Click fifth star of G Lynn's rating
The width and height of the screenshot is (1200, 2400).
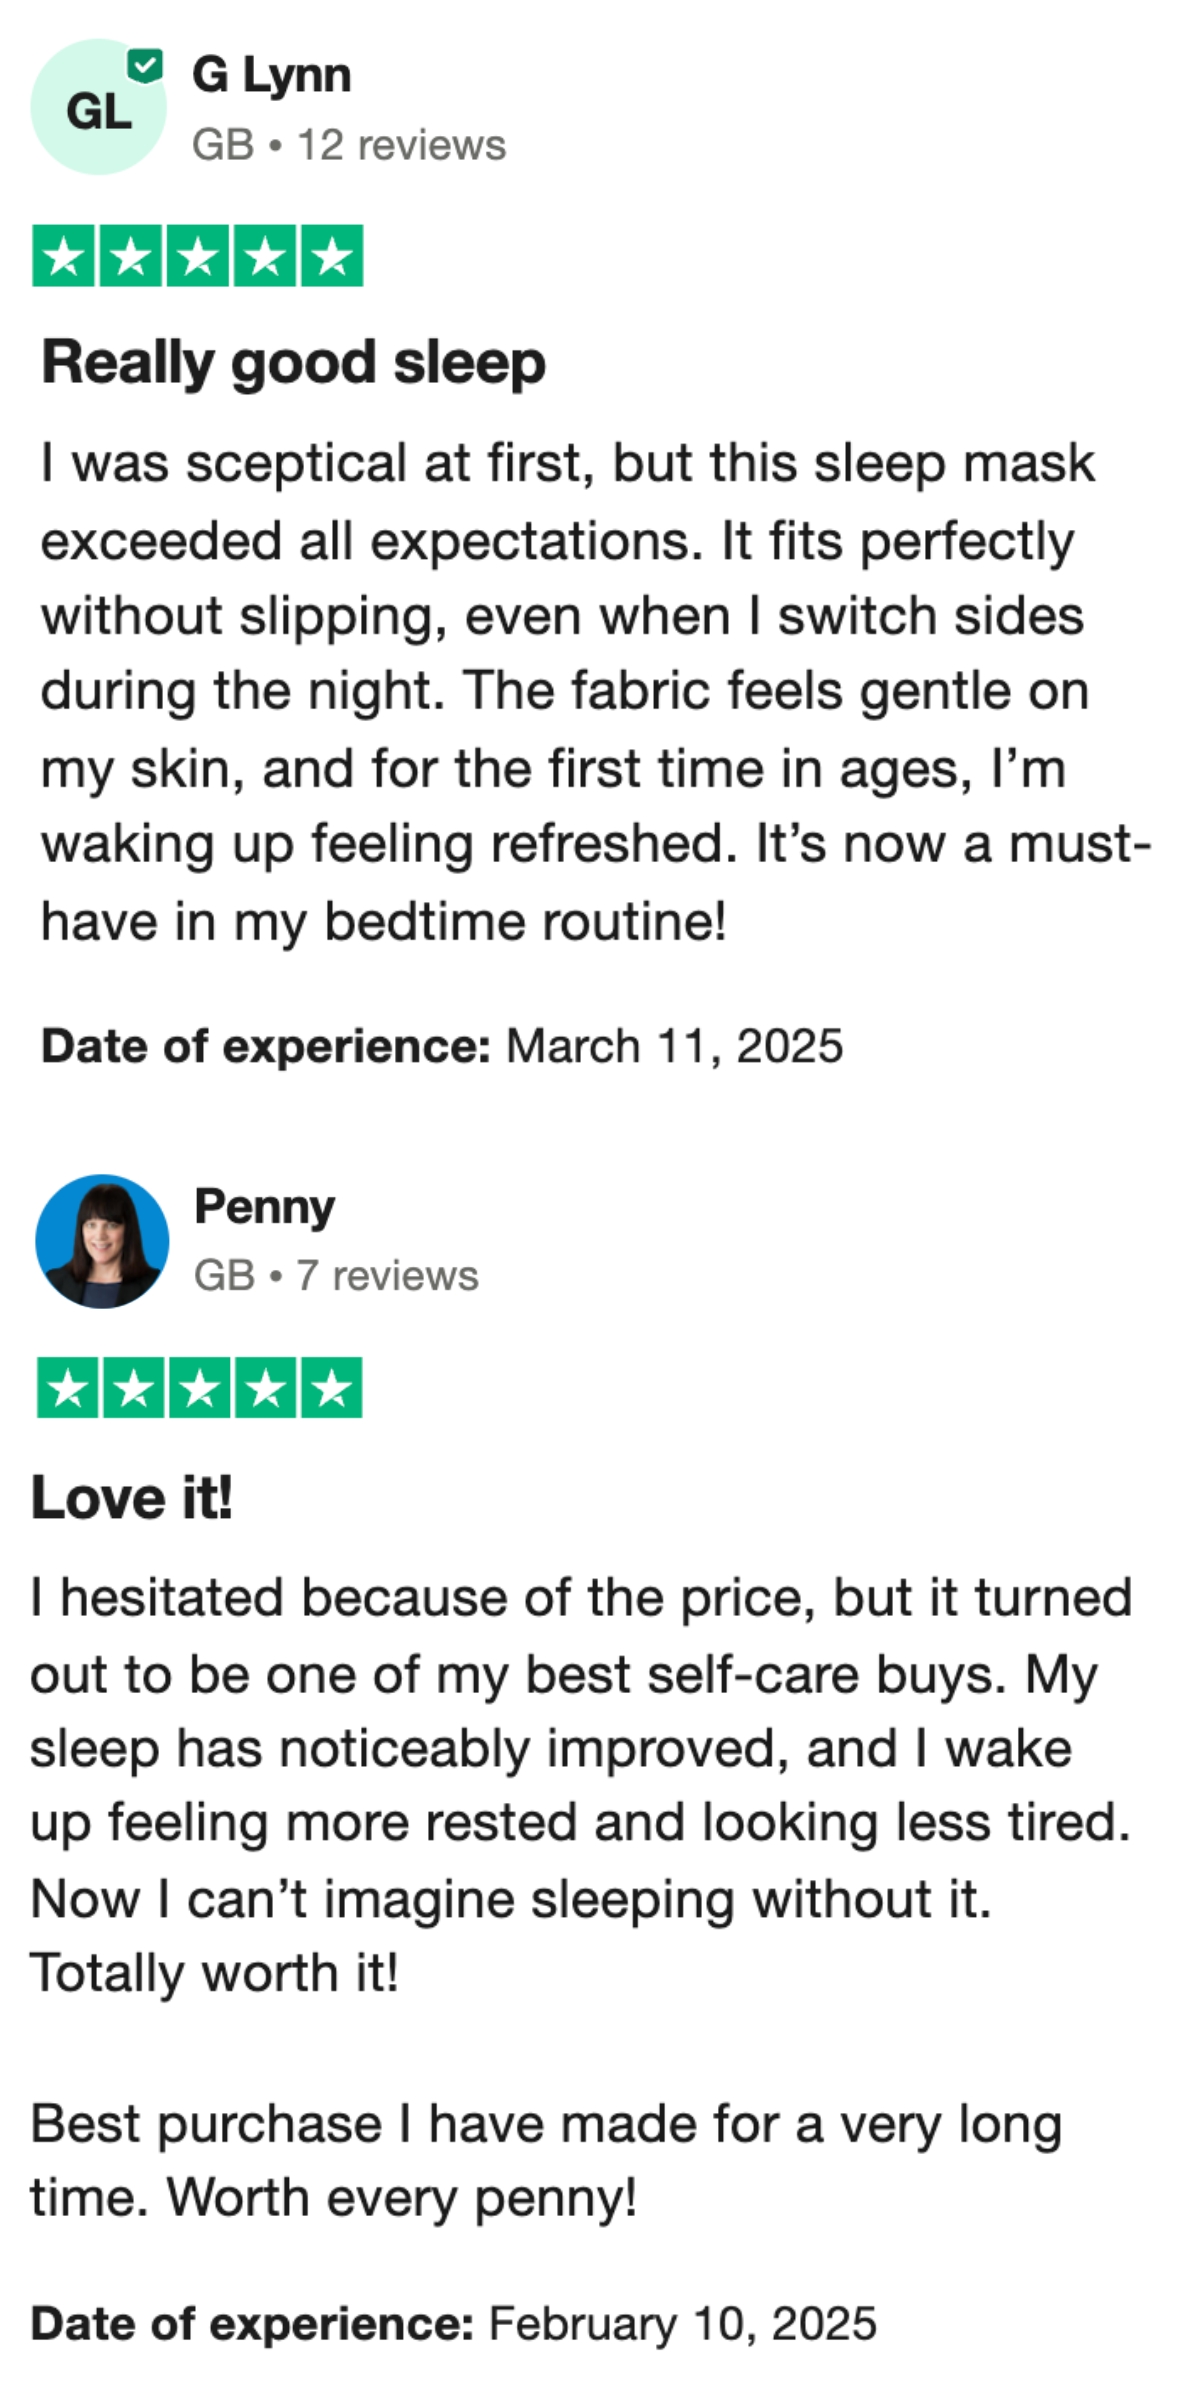click(x=332, y=256)
